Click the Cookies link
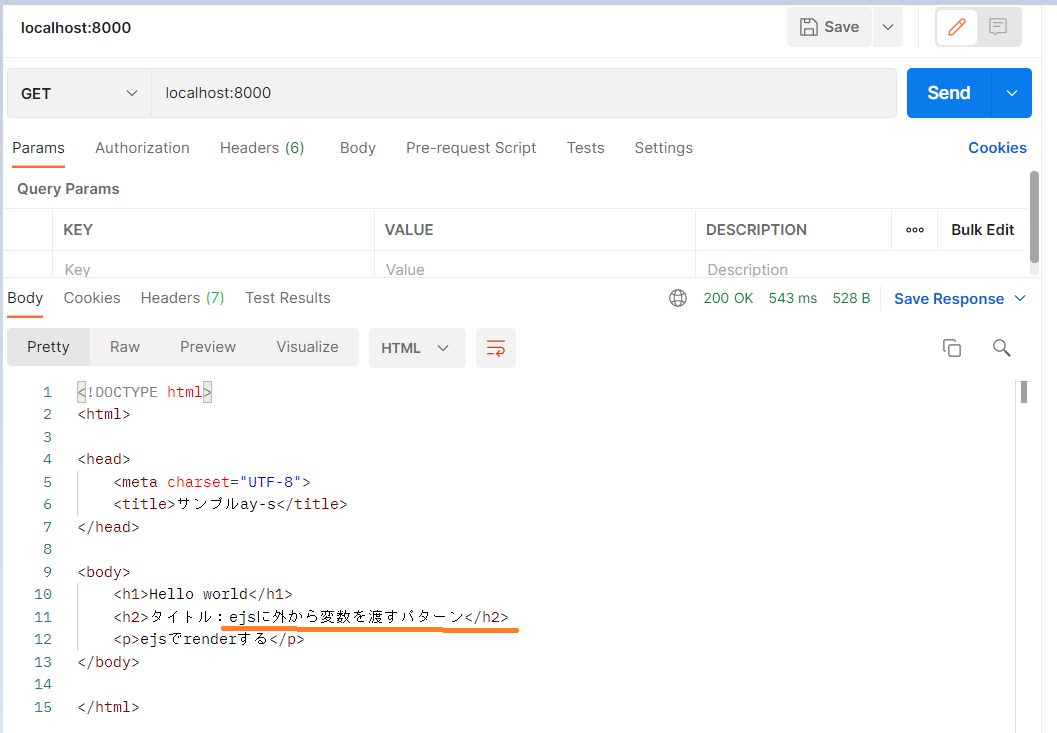This screenshot has height=733, width=1057. [997, 148]
